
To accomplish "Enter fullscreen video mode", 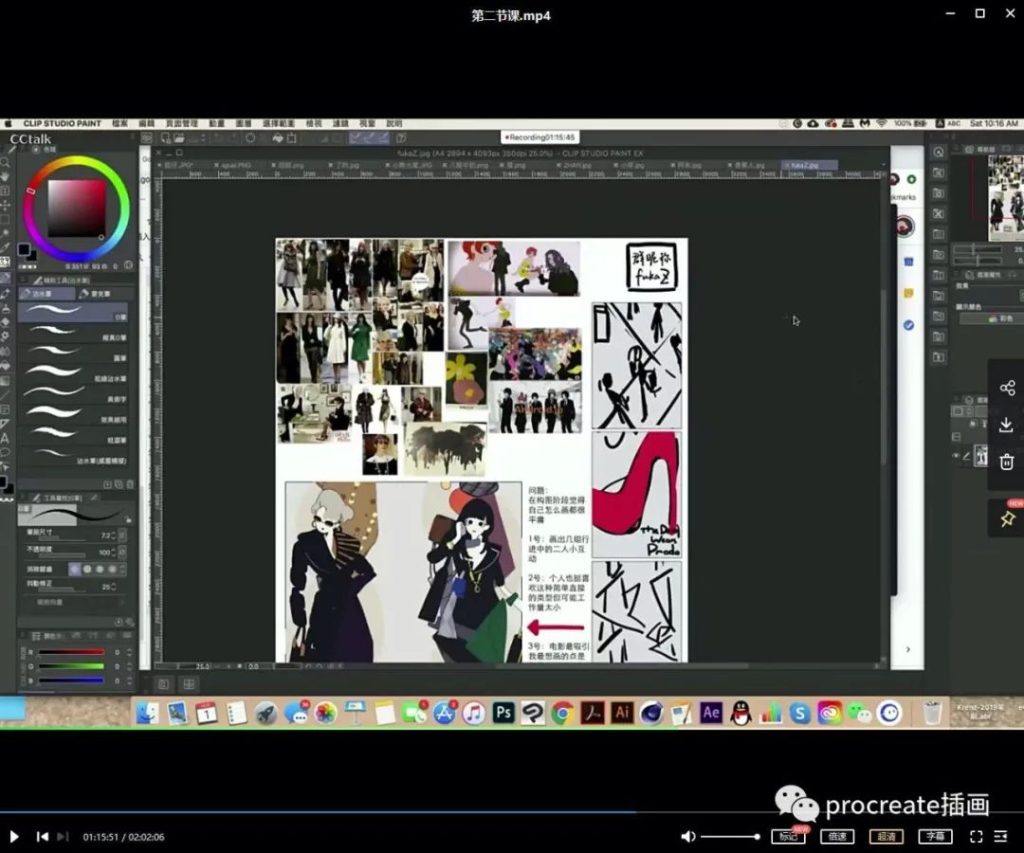I will tap(976, 836).
